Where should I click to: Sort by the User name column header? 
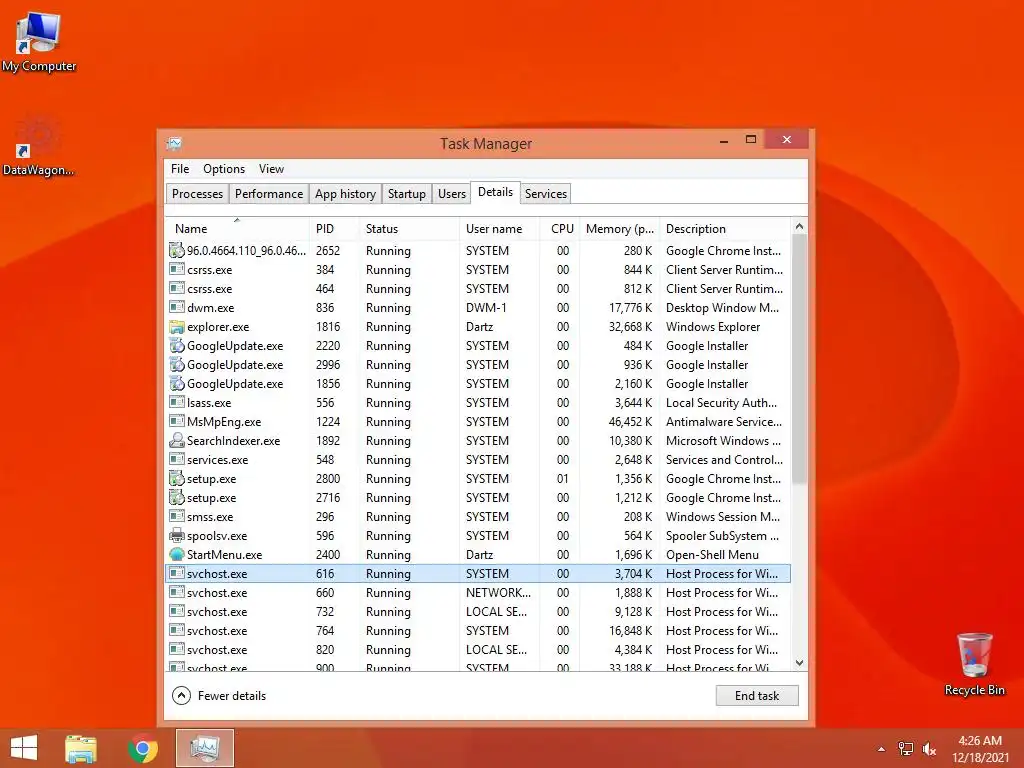click(x=500, y=229)
